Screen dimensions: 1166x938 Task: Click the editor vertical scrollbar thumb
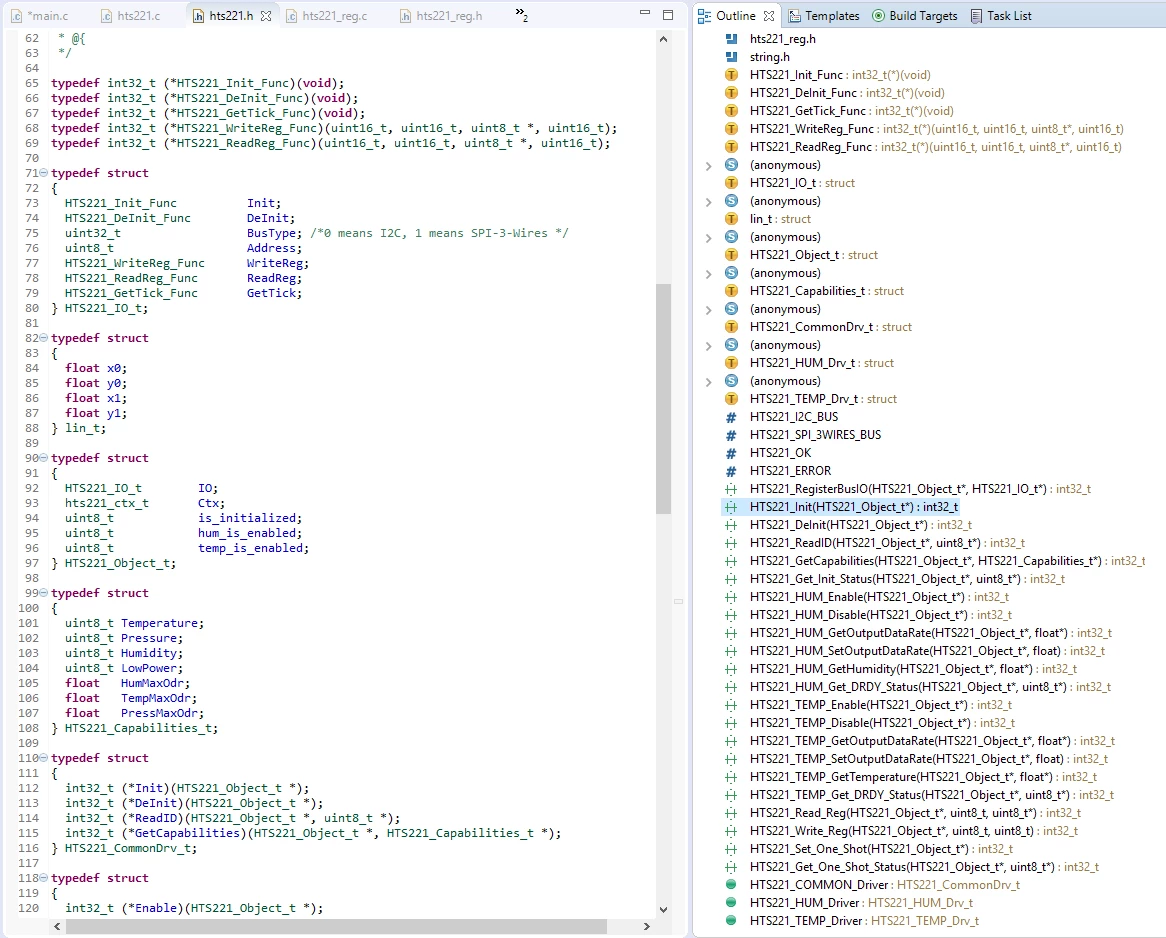(663, 398)
